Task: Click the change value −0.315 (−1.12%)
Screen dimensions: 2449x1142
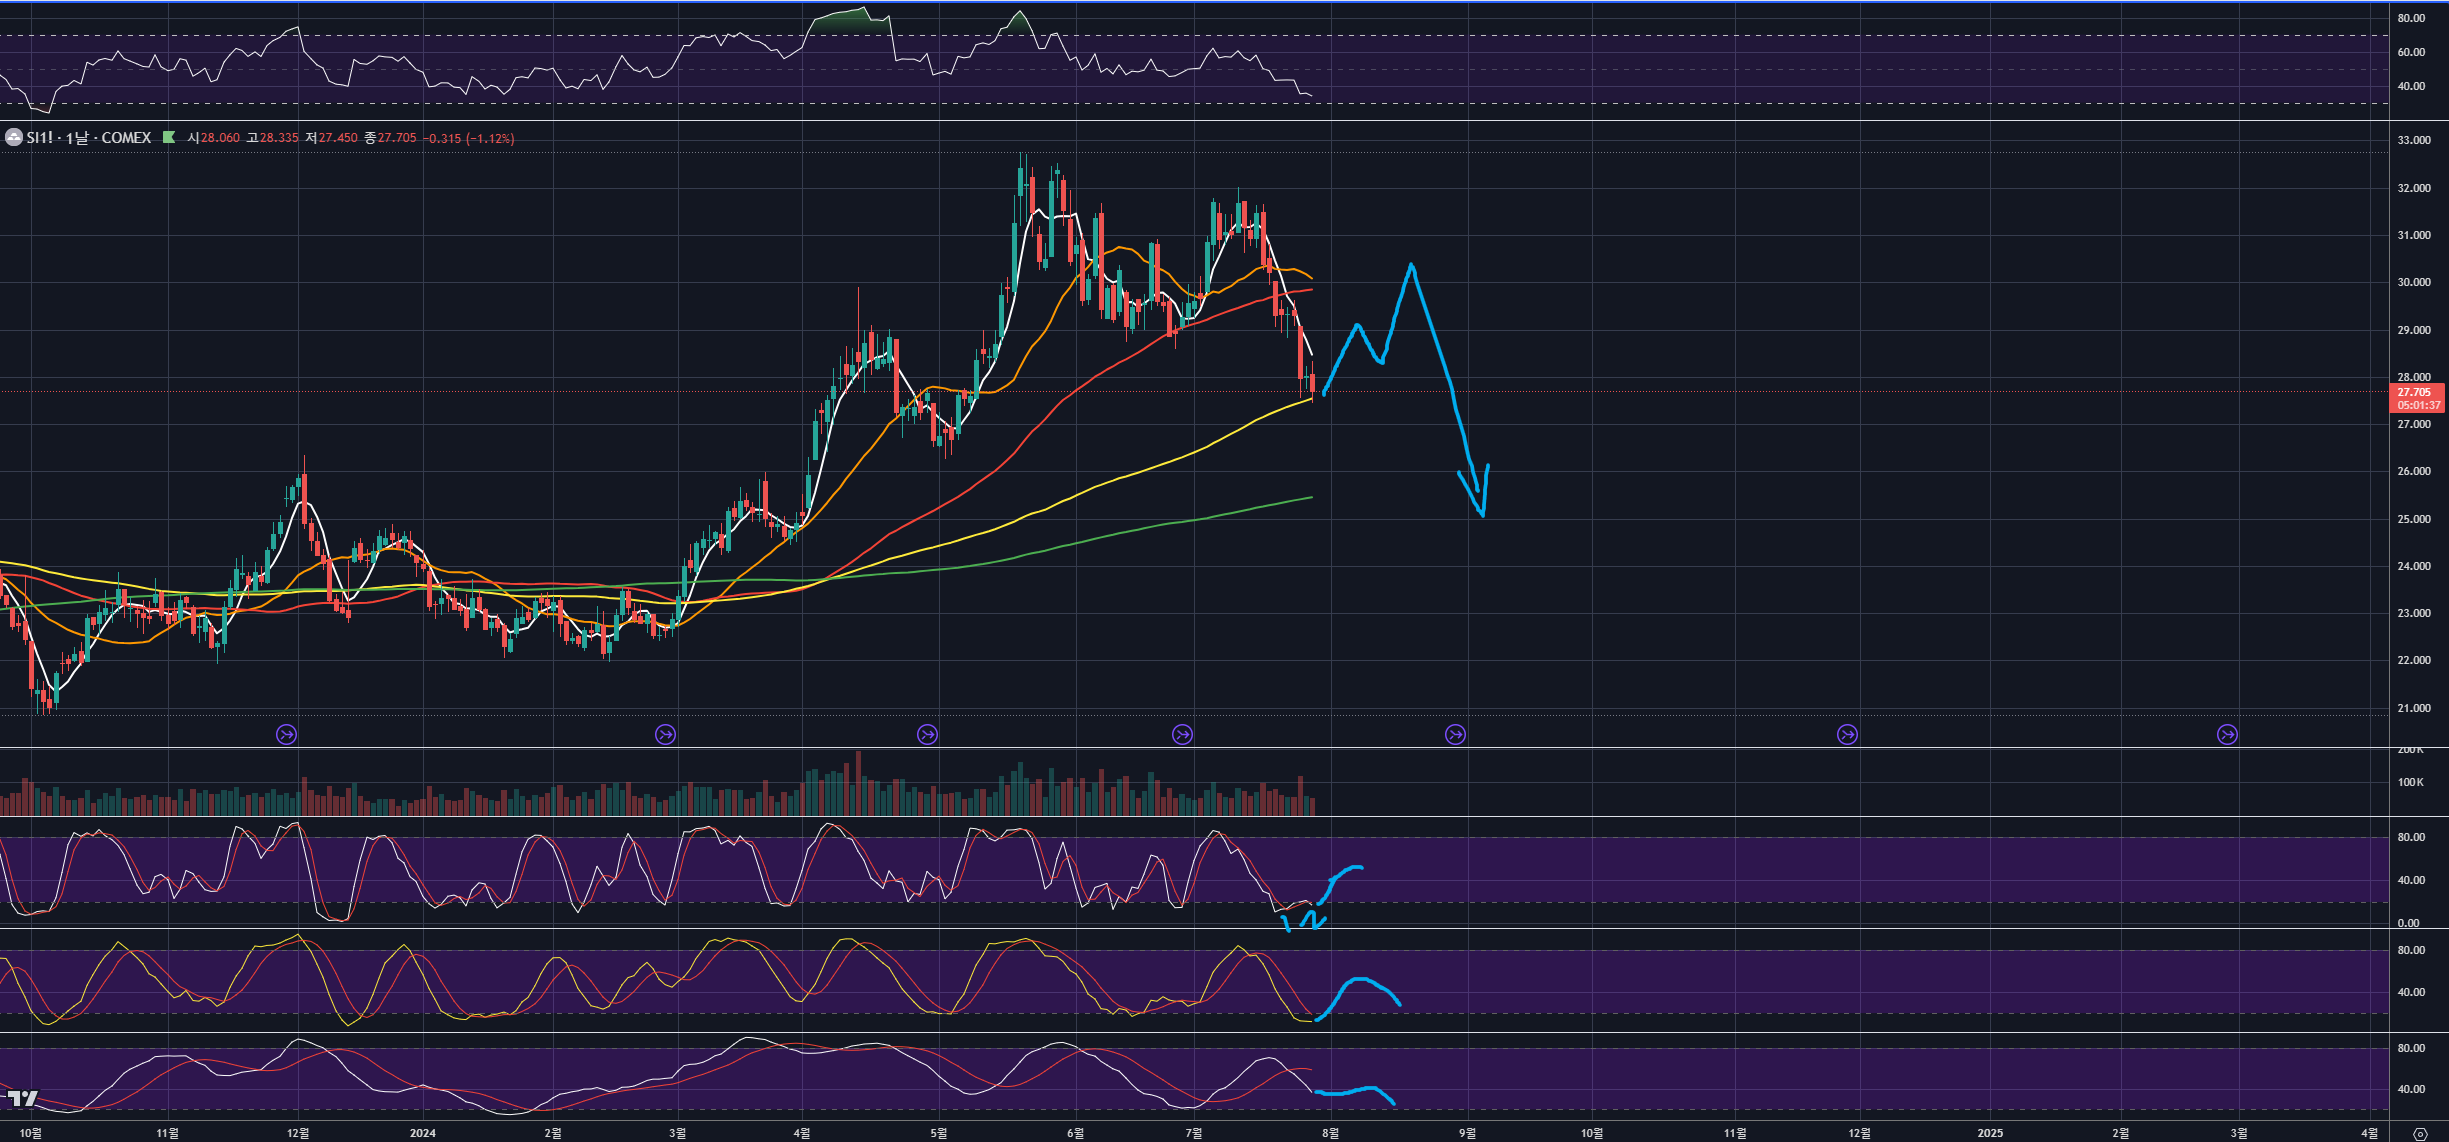Action: point(469,138)
